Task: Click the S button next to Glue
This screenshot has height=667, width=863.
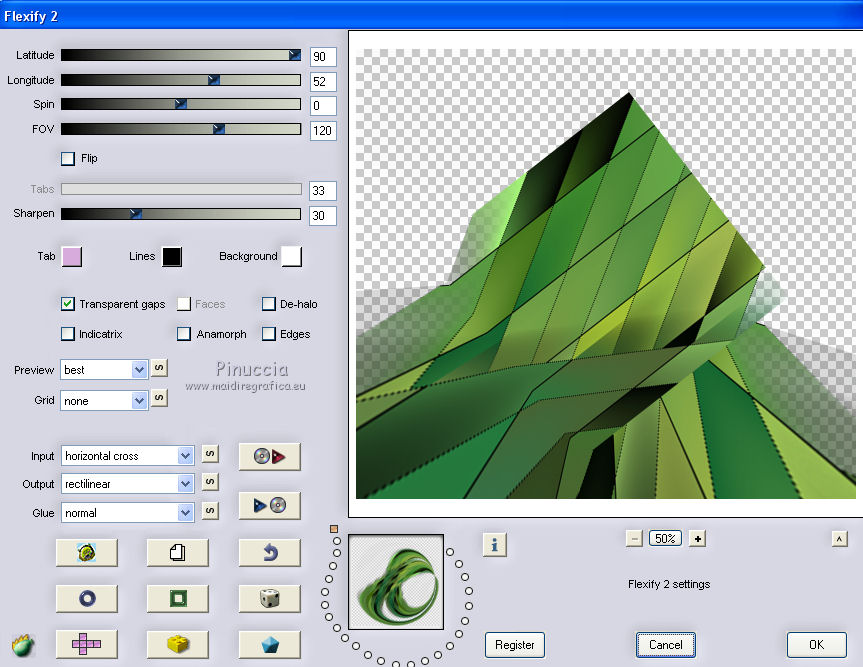Action: (210, 510)
